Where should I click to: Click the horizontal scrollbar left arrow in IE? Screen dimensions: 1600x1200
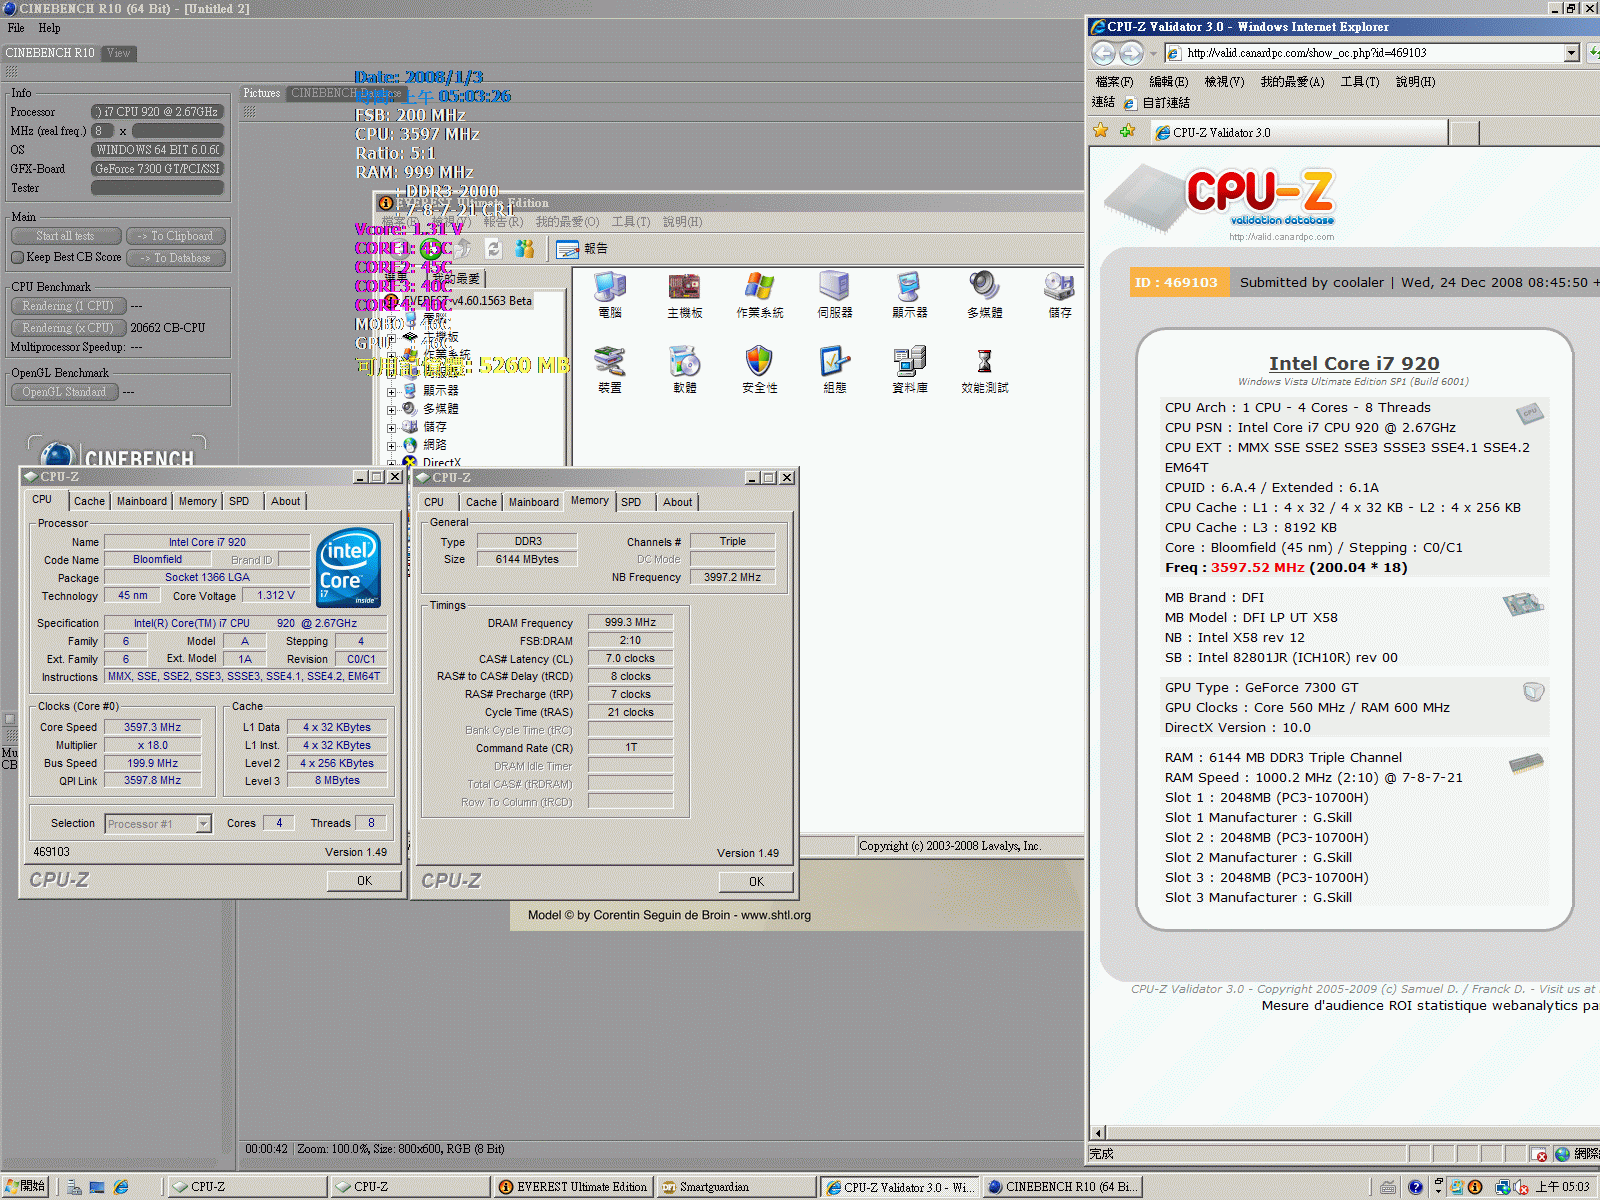[1099, 1133]
